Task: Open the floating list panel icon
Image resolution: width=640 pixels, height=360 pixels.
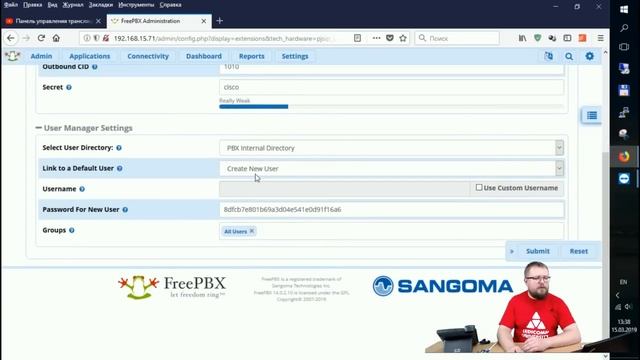Action: (x=591, y=116)
